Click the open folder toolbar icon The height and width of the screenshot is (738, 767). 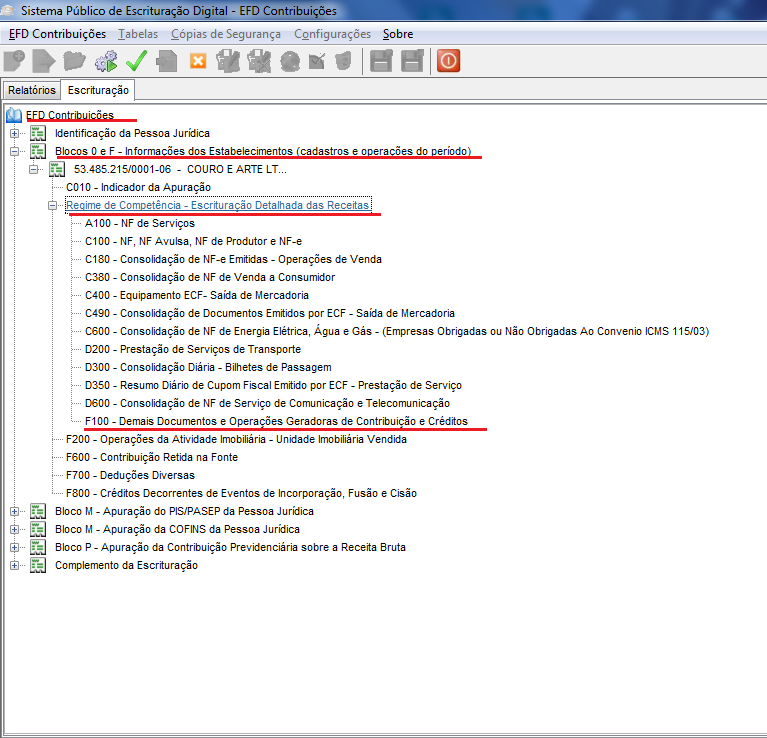click(x=74, y=61)
